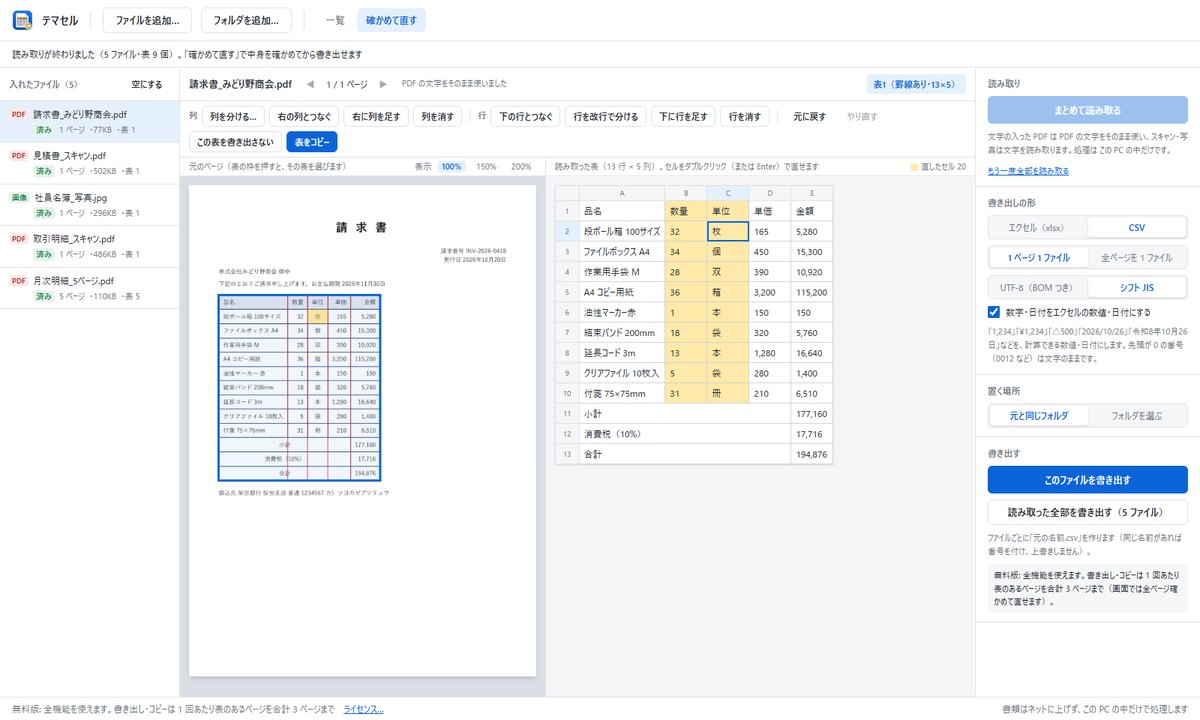Viewport: 1200px width, 720px height.
Task: Click 下に行を足す button
Action: click(683, 117)
